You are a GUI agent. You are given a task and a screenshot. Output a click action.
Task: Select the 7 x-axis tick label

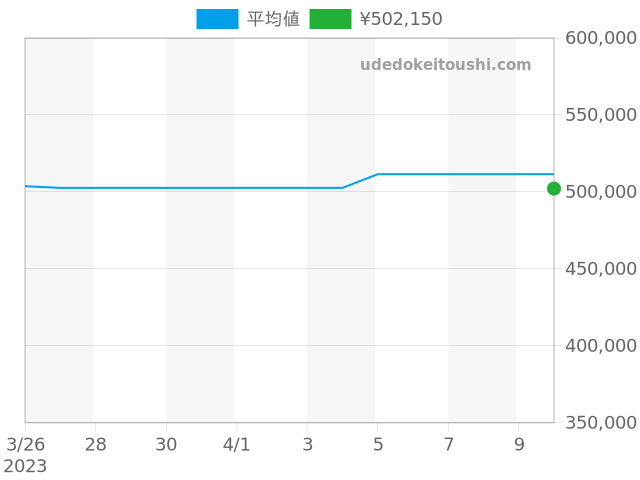pyautogui.click(x=448, y=444)
